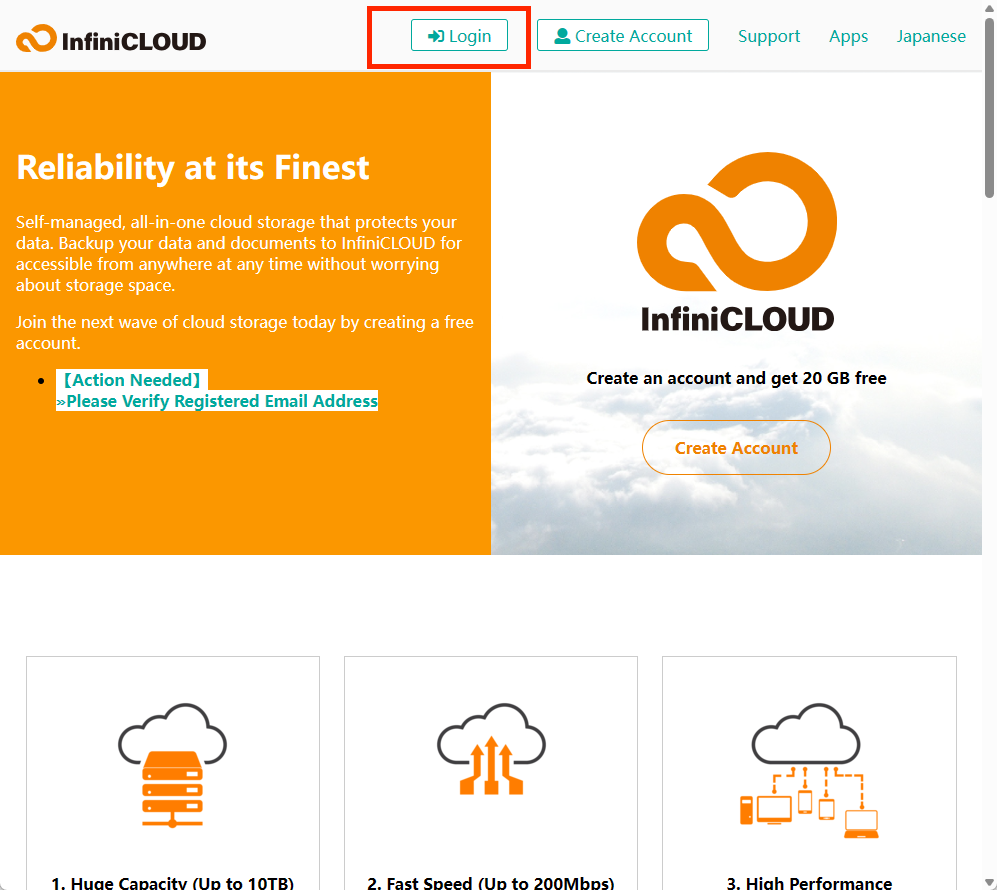Click the large InfiniCLOUD logo image
Viewport: 997px width, 890px height.
(737, 242)
